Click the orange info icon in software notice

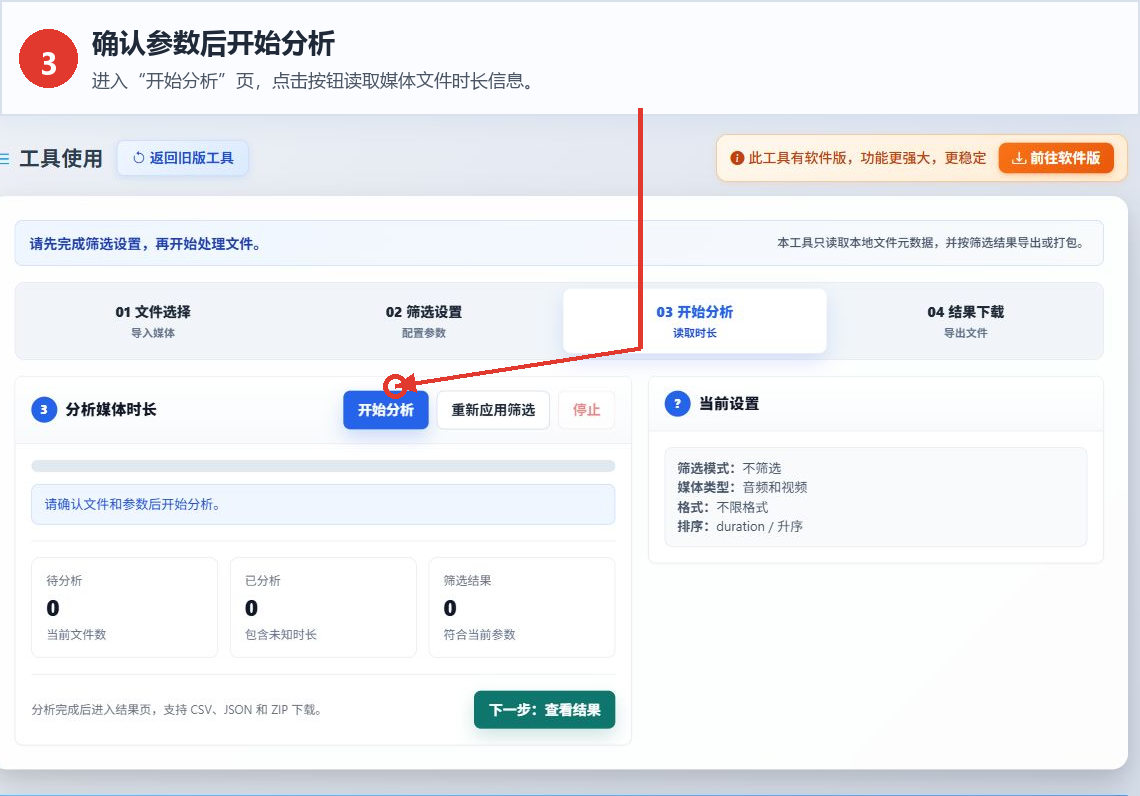(x=736, y=158)
